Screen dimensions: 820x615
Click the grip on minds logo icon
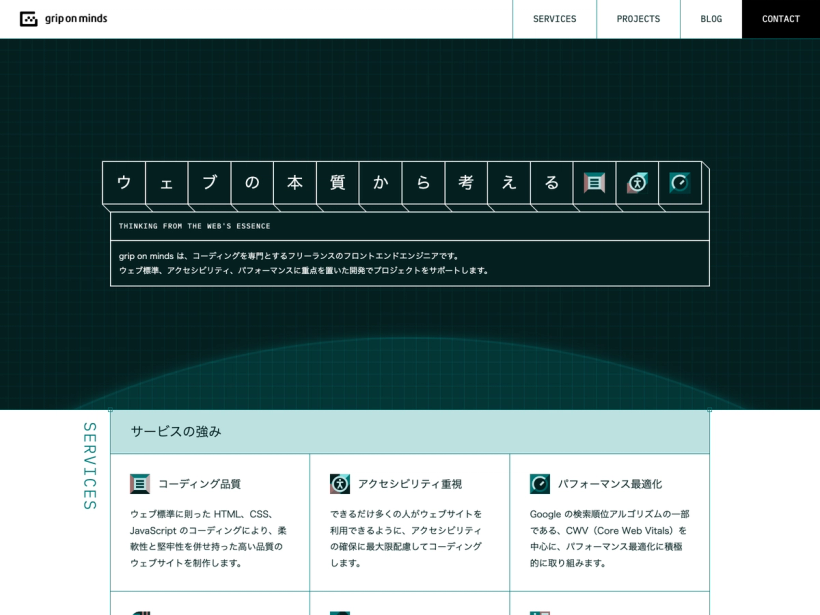pos(28,19)
